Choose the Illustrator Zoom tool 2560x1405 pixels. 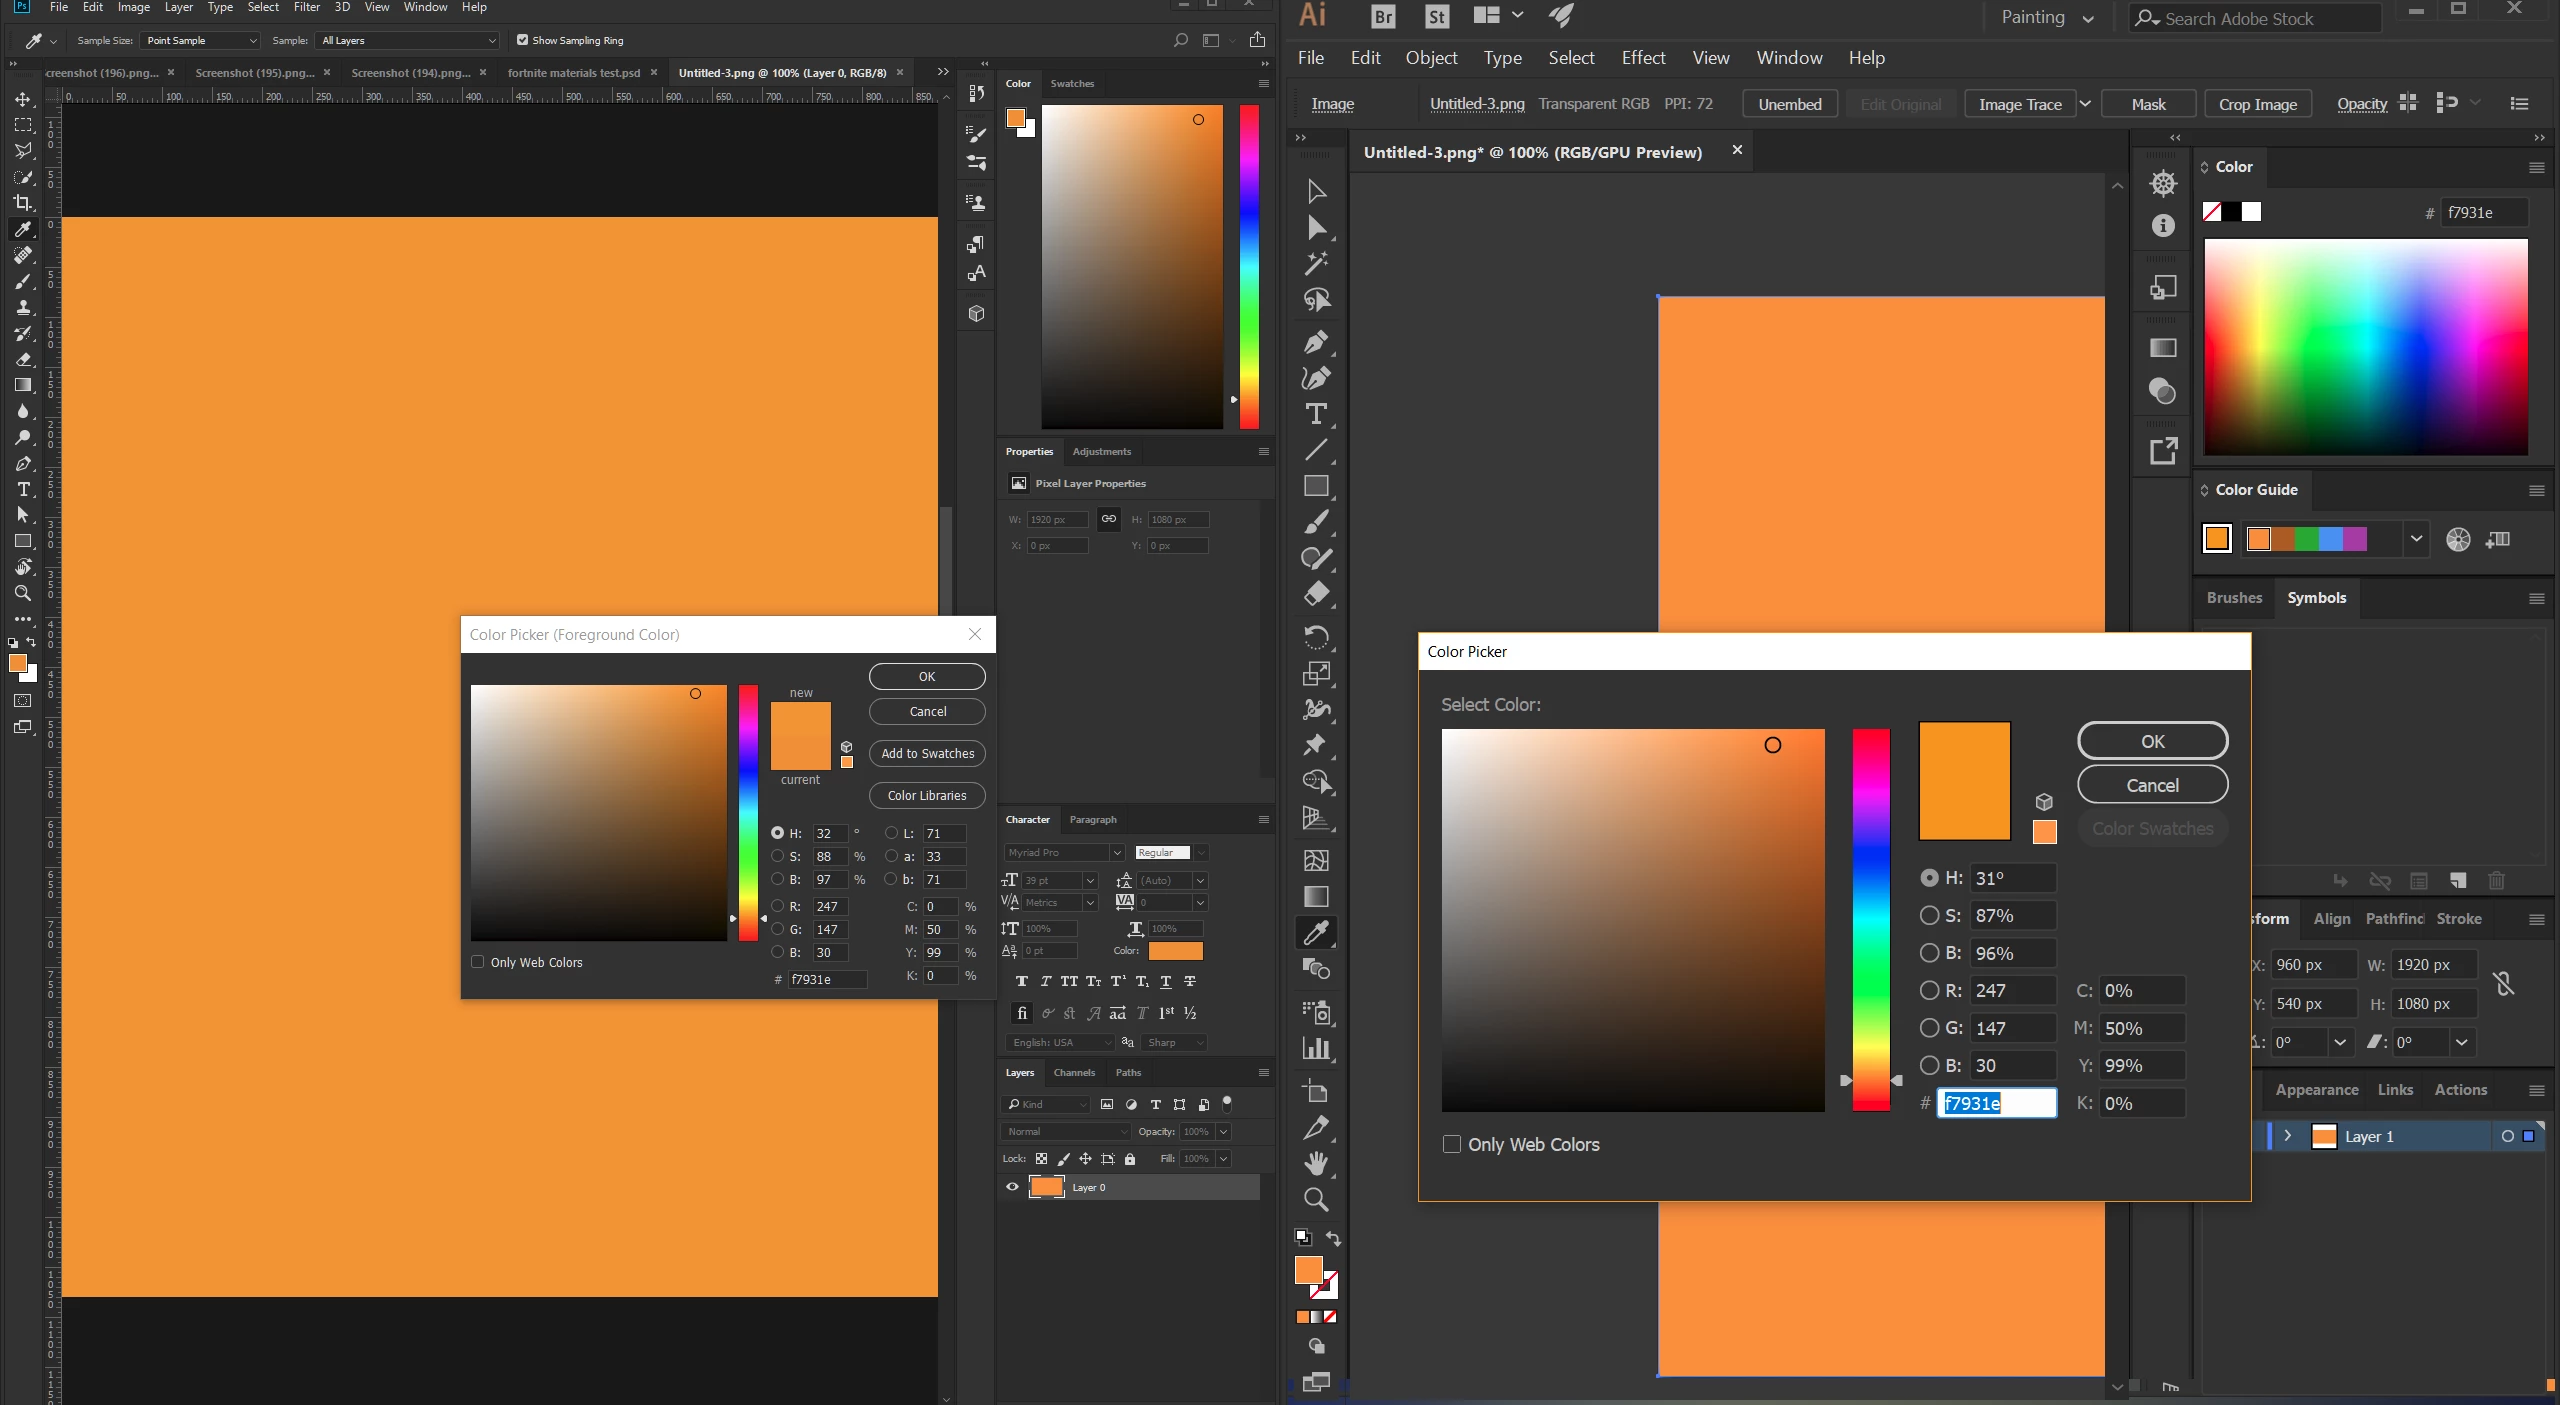click(x=1316, y=1199)
